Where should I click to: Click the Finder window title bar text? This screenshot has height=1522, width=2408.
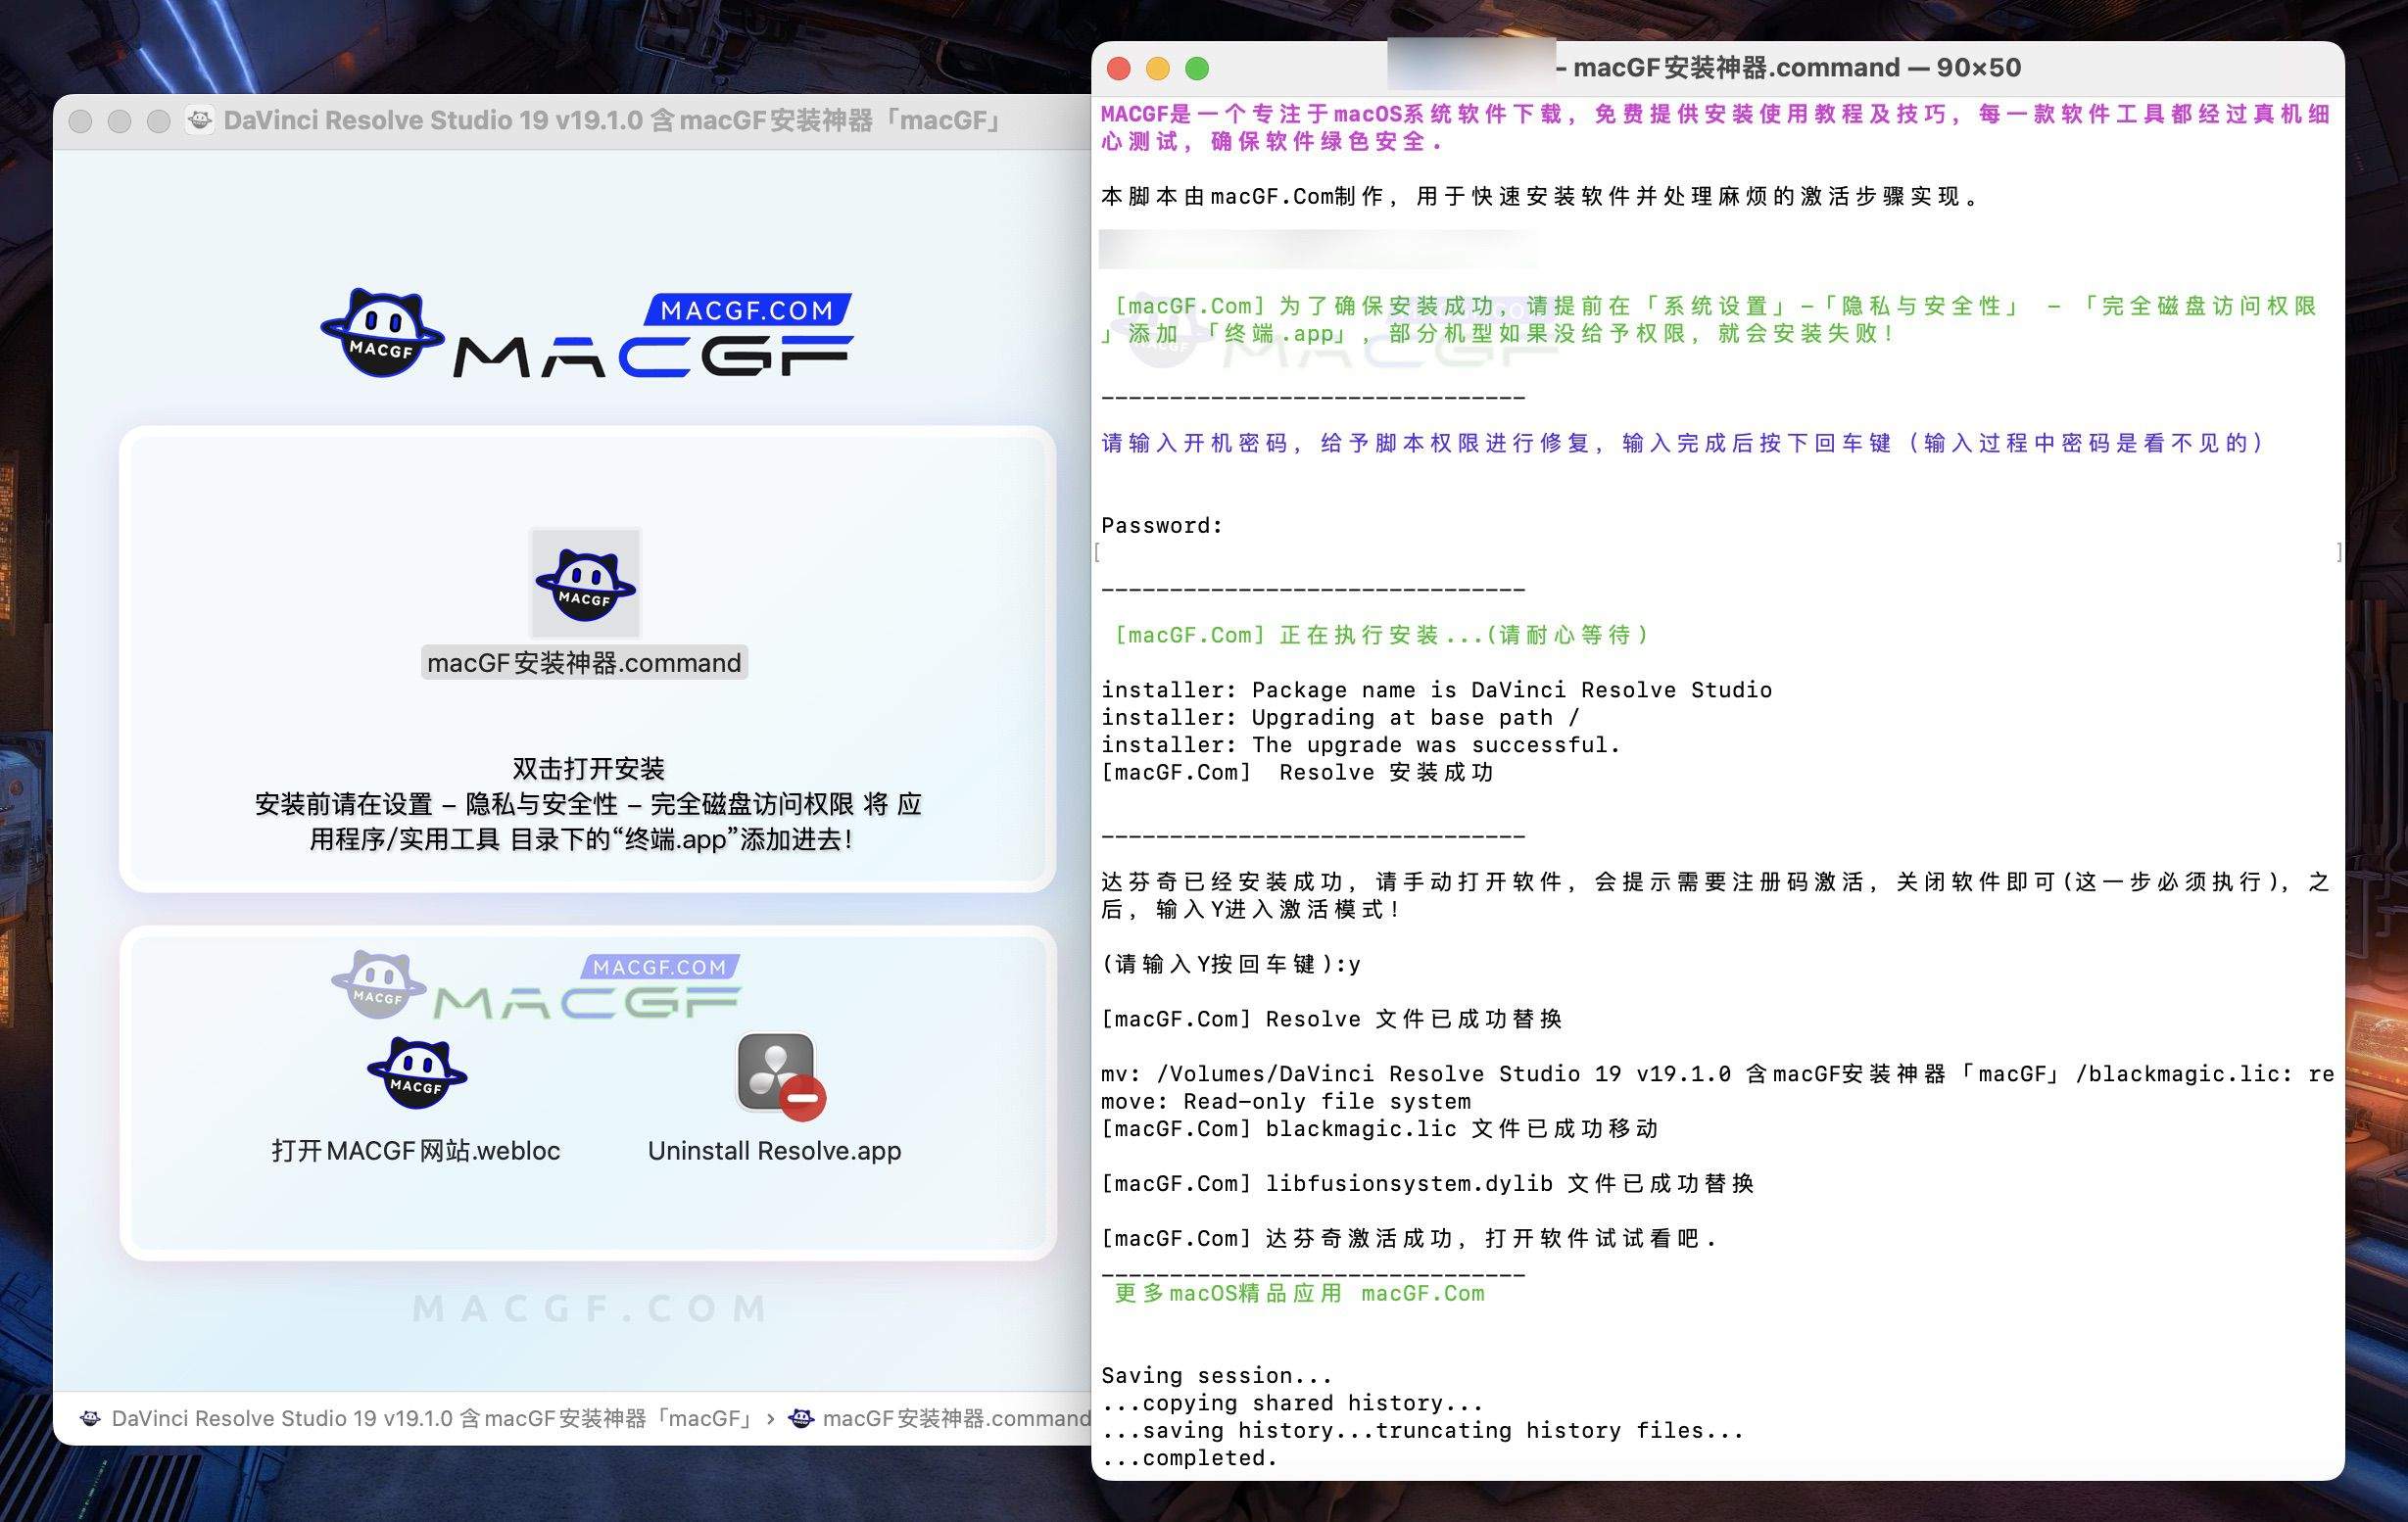614,121
